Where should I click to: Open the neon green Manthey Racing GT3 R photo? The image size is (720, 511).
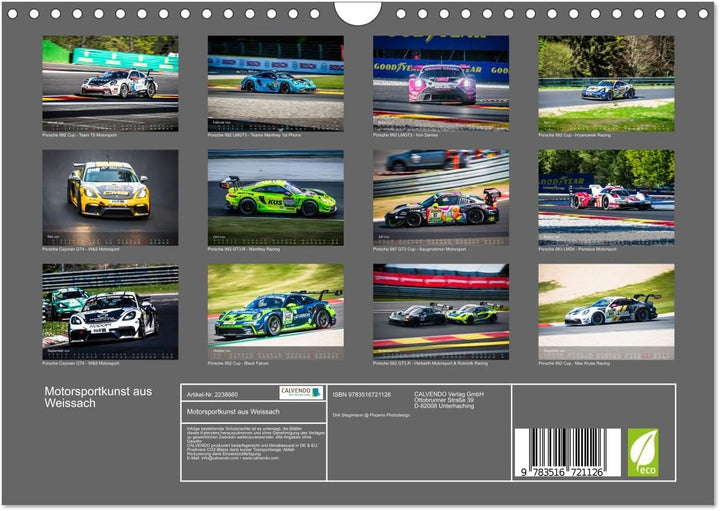[x=276, y=197]
